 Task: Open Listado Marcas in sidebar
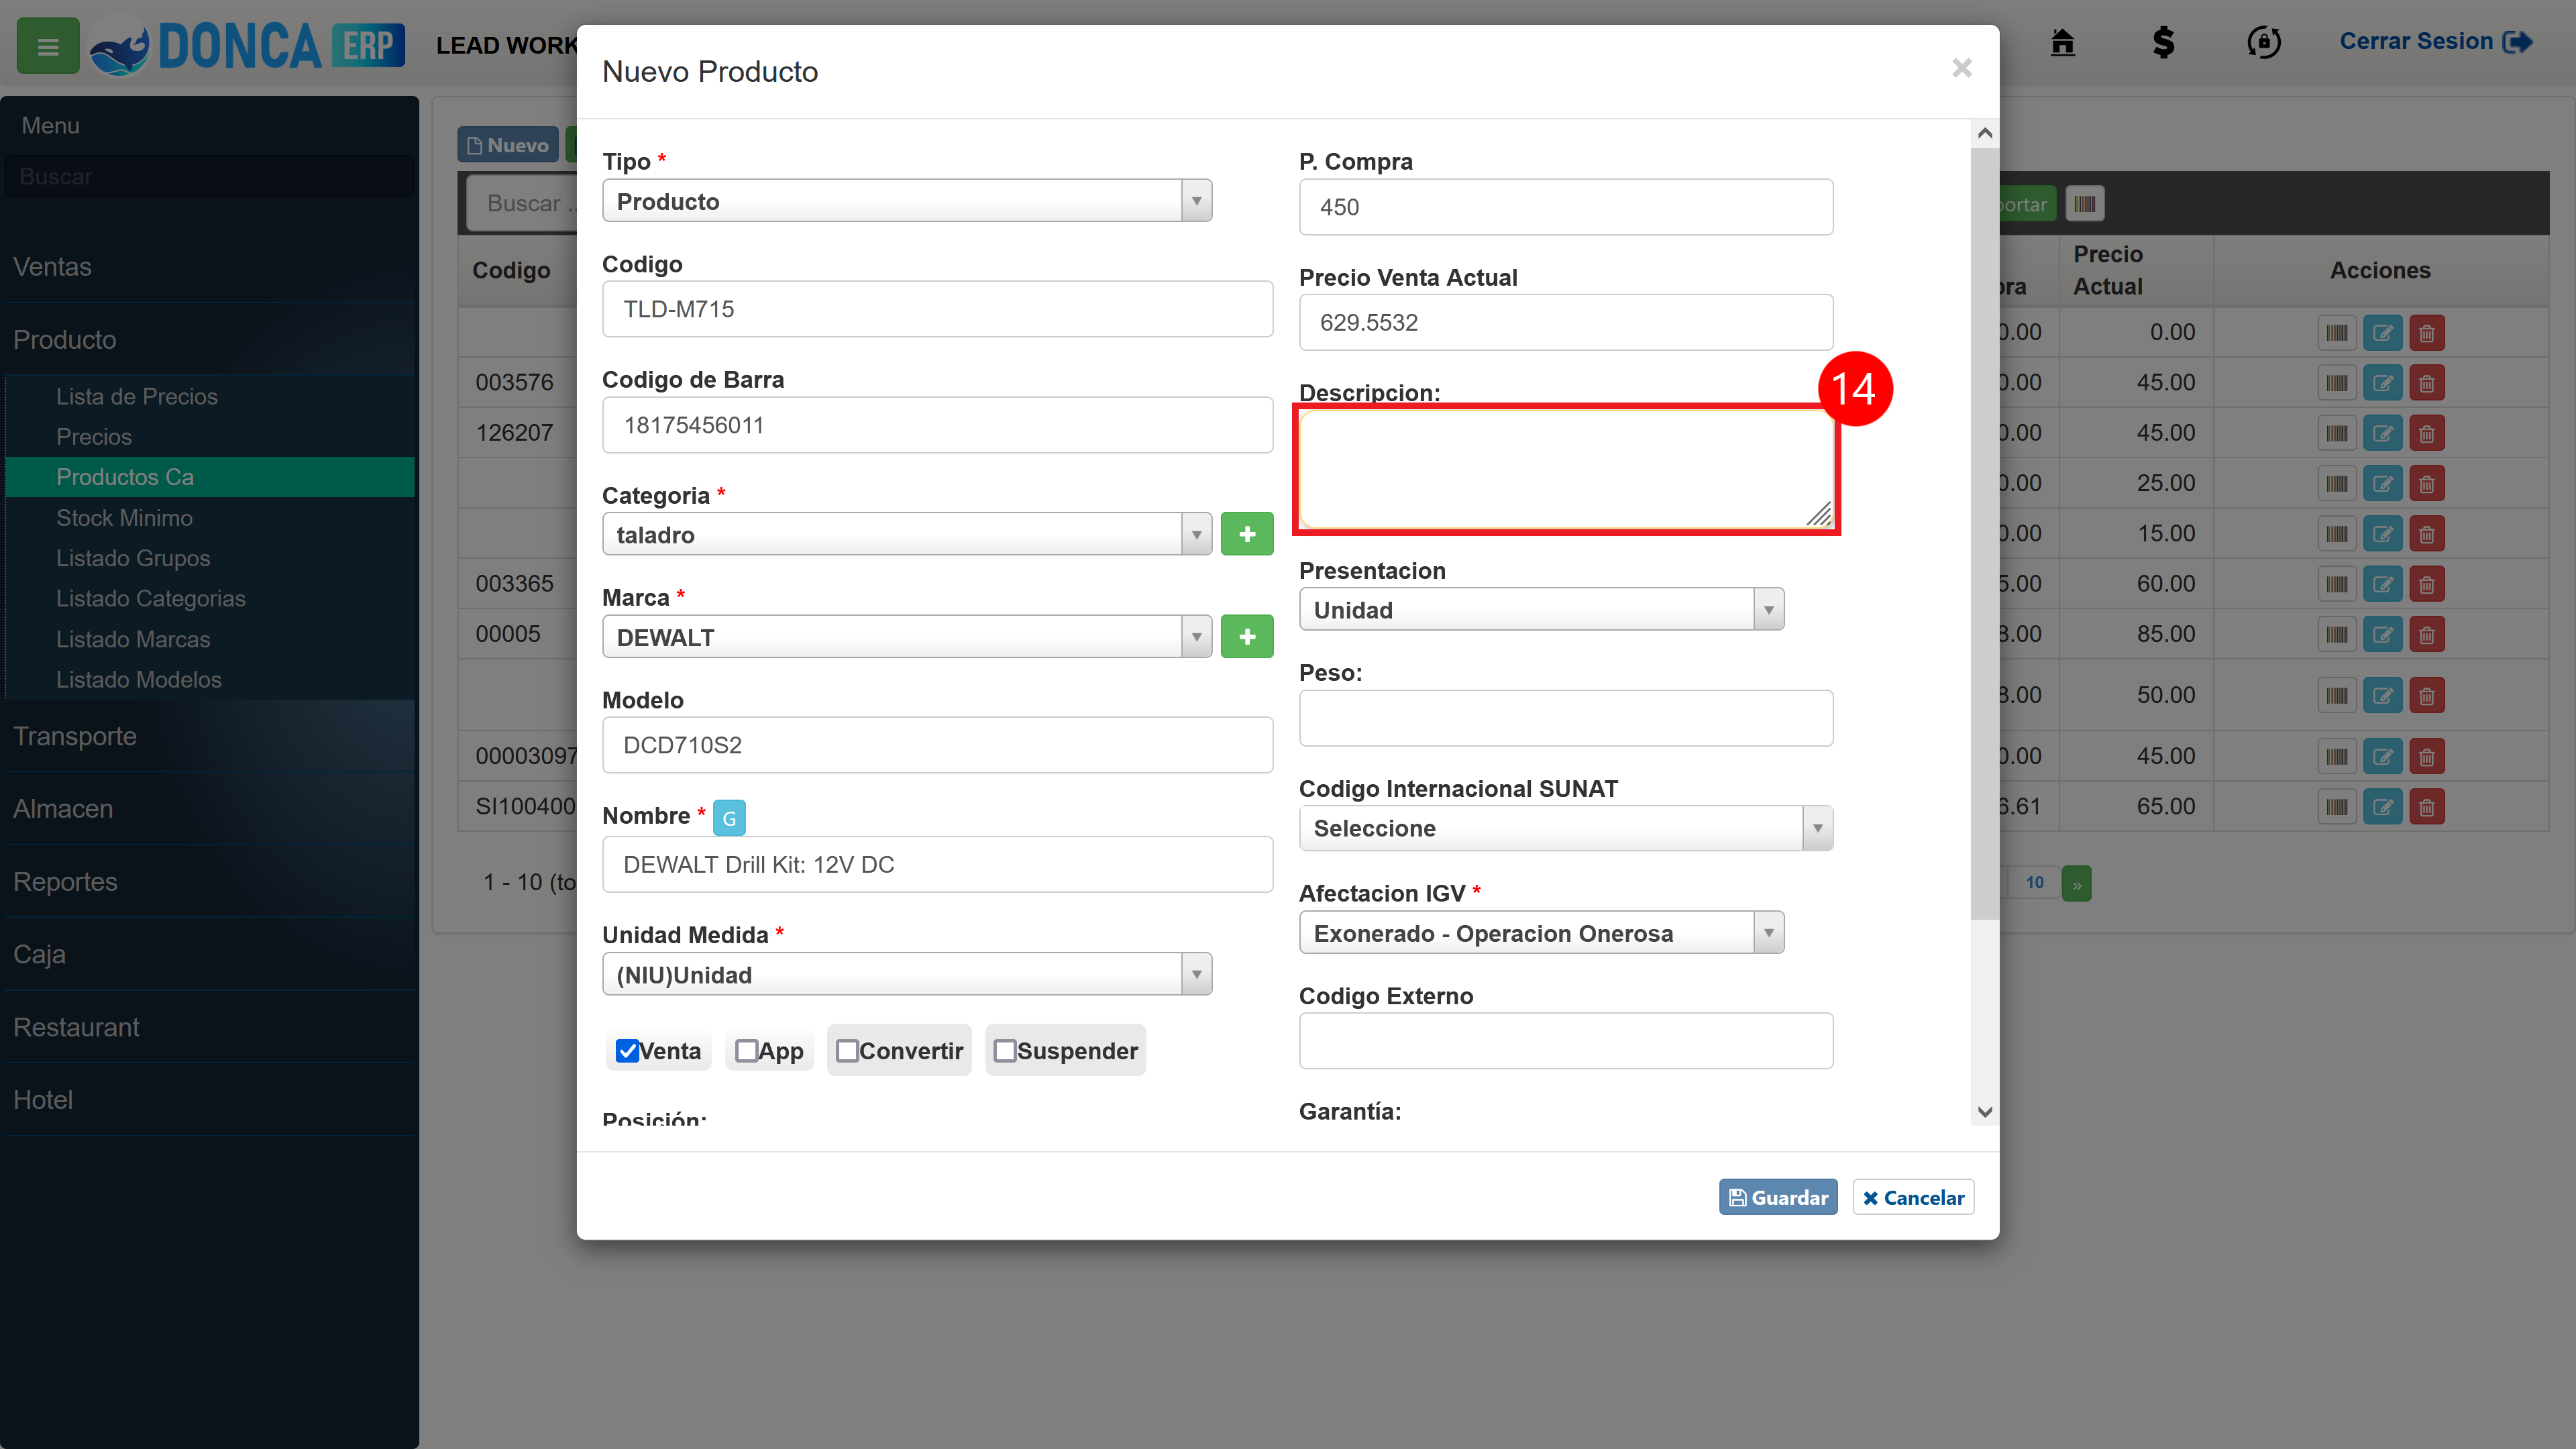tap(133, 639)
